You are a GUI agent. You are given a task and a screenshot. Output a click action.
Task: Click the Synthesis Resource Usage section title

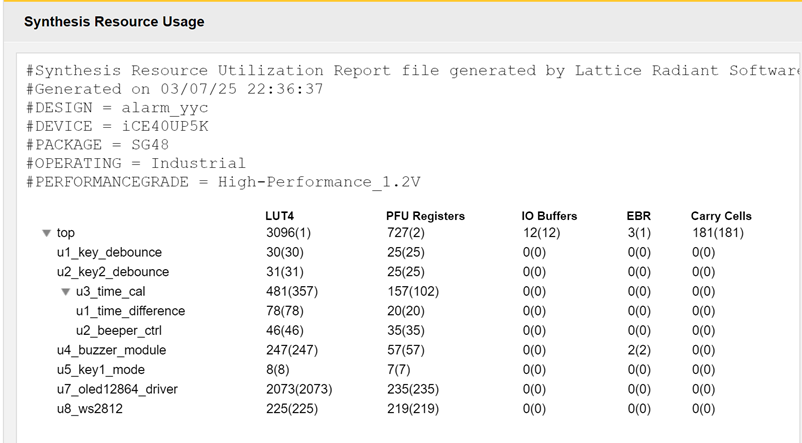click(114, 21)
